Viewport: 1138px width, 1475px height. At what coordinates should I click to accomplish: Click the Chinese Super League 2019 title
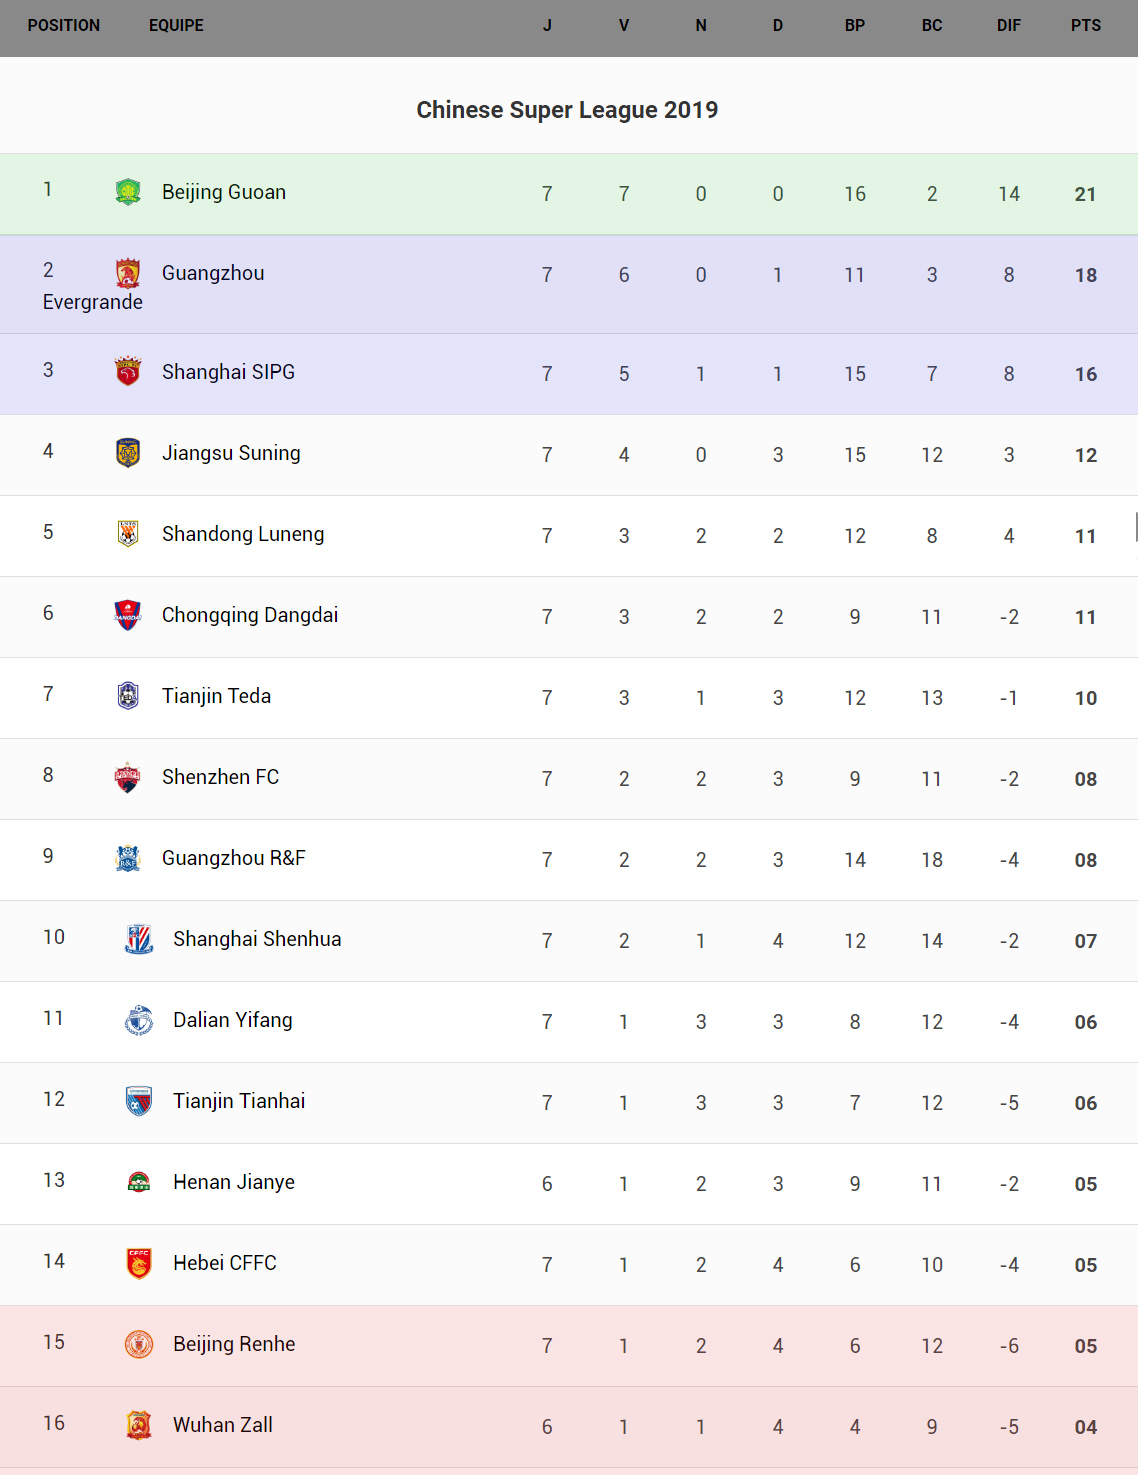coord(567,110)
